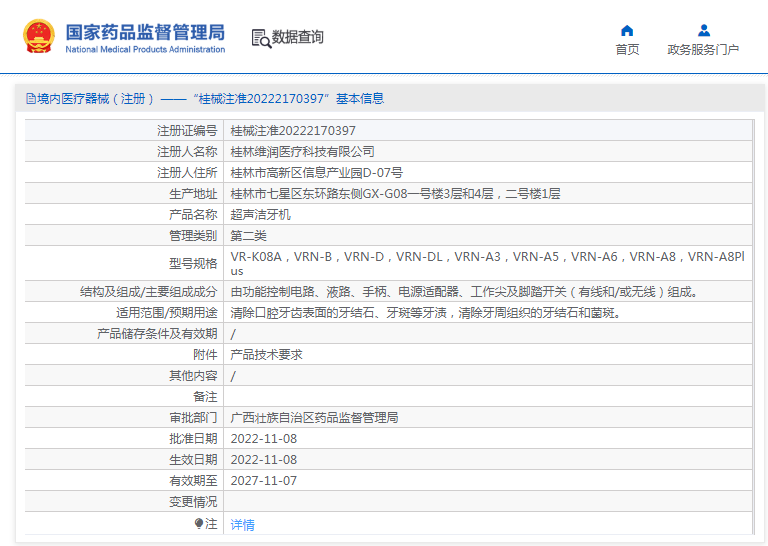Viewport: 768px width, 546px height.
Task: Click the 管理类别 label
Action: [x=193, y=236]
